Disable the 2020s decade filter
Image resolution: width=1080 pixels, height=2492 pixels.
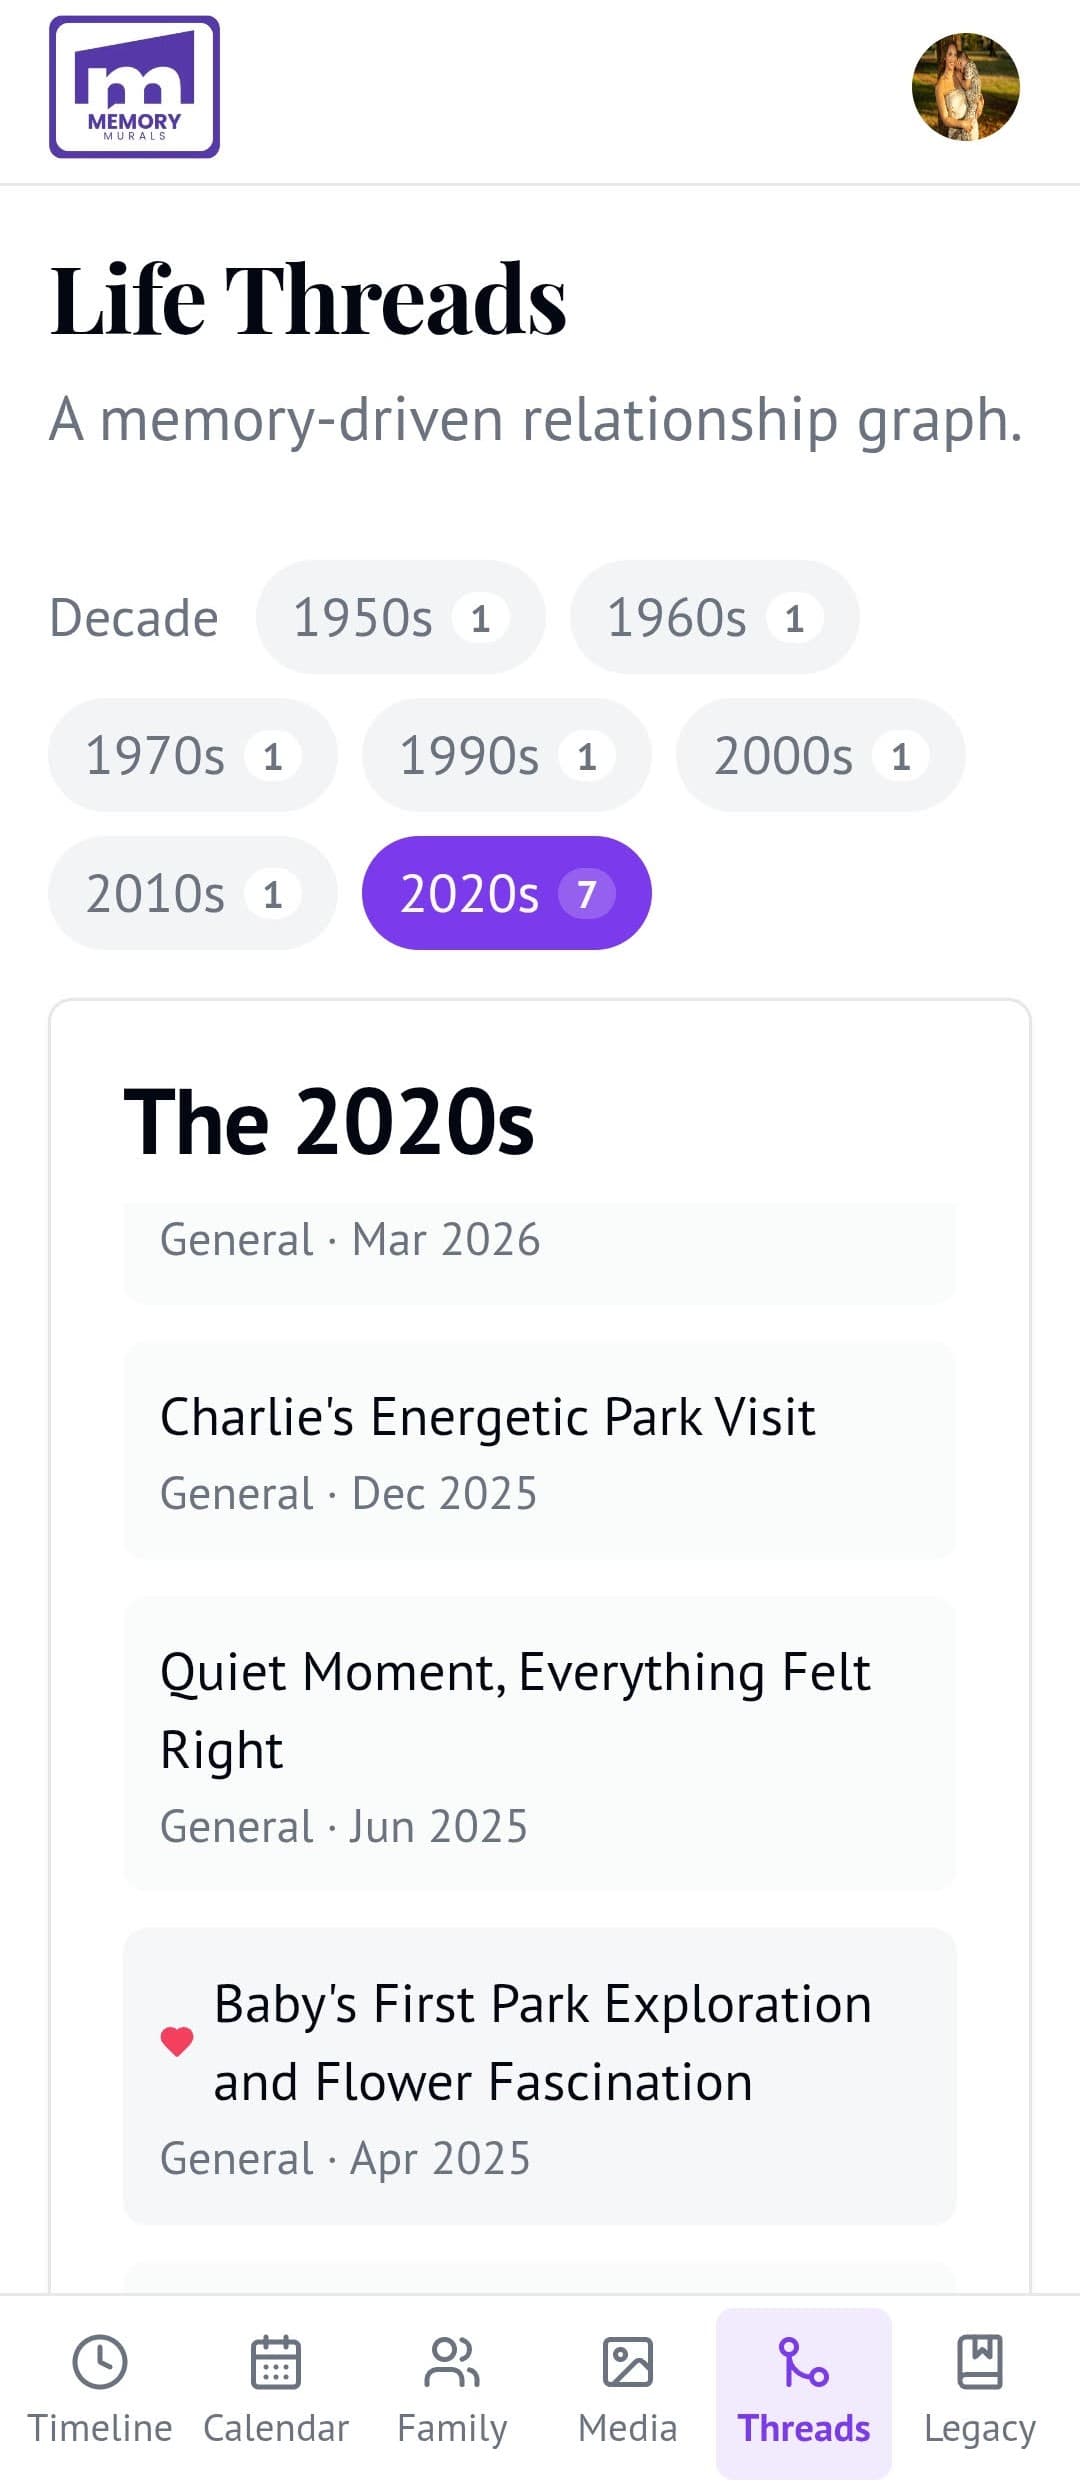pyautogui.click(x=507, y=892)
